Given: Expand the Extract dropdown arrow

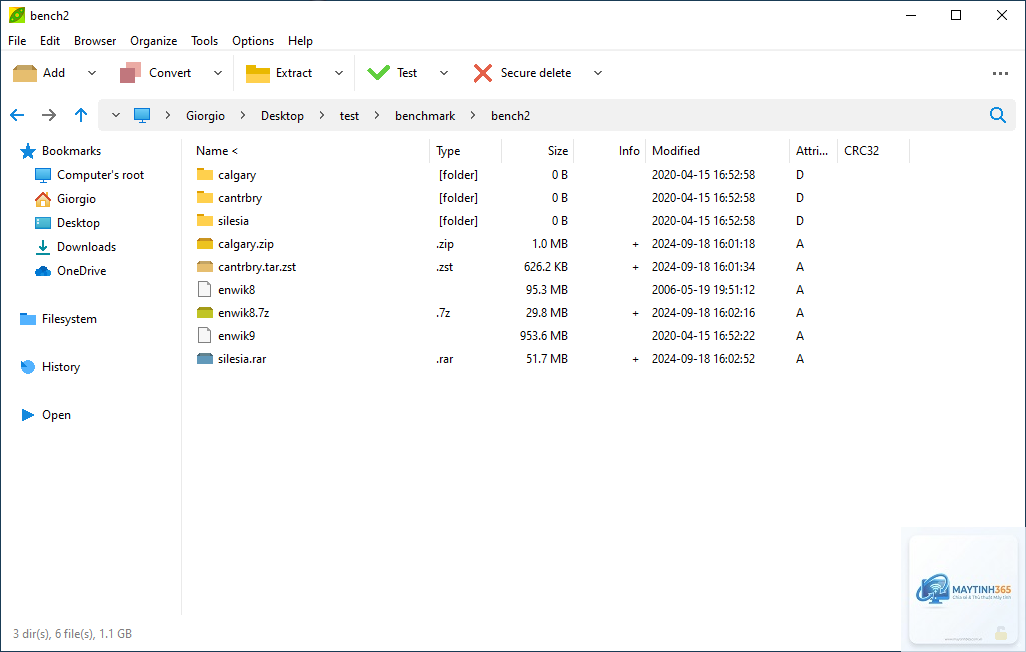Looking at the screenshot, I should pos(338,73).
